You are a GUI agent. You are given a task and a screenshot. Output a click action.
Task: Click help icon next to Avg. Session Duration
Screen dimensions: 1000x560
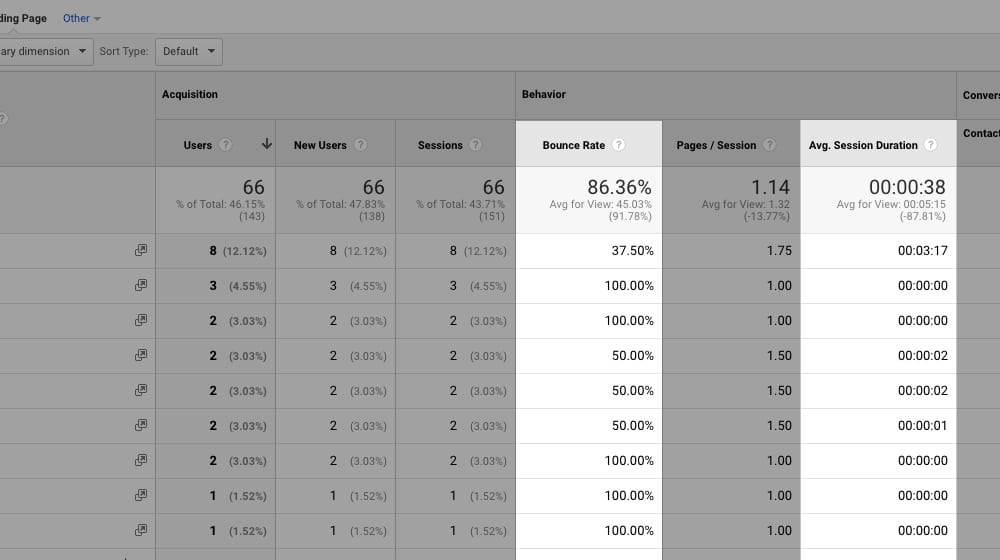pos(931,145)
